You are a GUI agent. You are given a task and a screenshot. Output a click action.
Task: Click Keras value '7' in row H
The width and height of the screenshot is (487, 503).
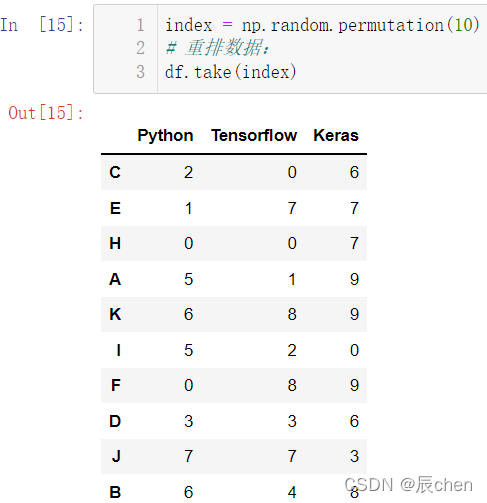(354, 243)
